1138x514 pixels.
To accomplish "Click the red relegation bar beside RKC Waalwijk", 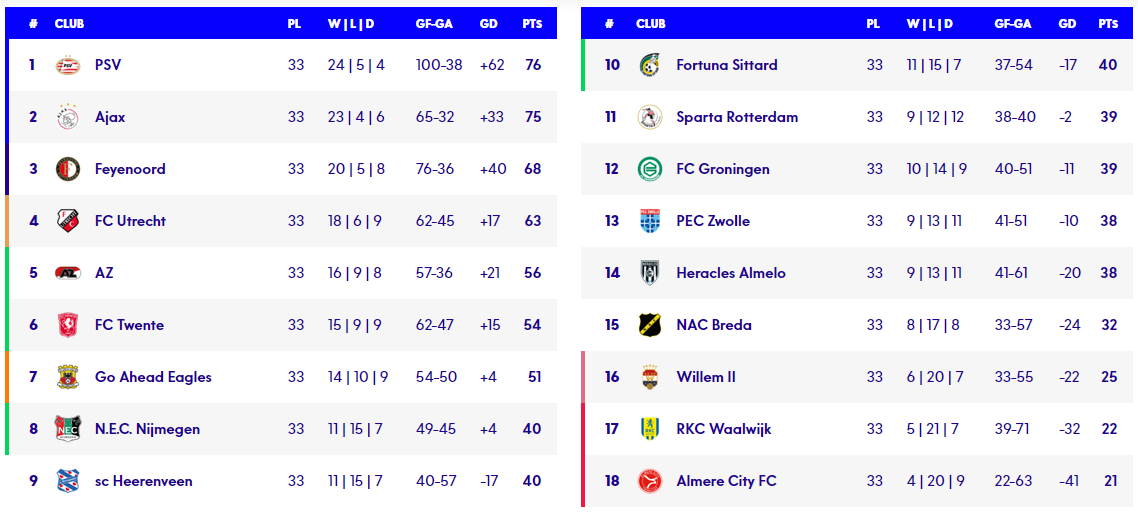I will pyautogui.click(x=583, y=429).
